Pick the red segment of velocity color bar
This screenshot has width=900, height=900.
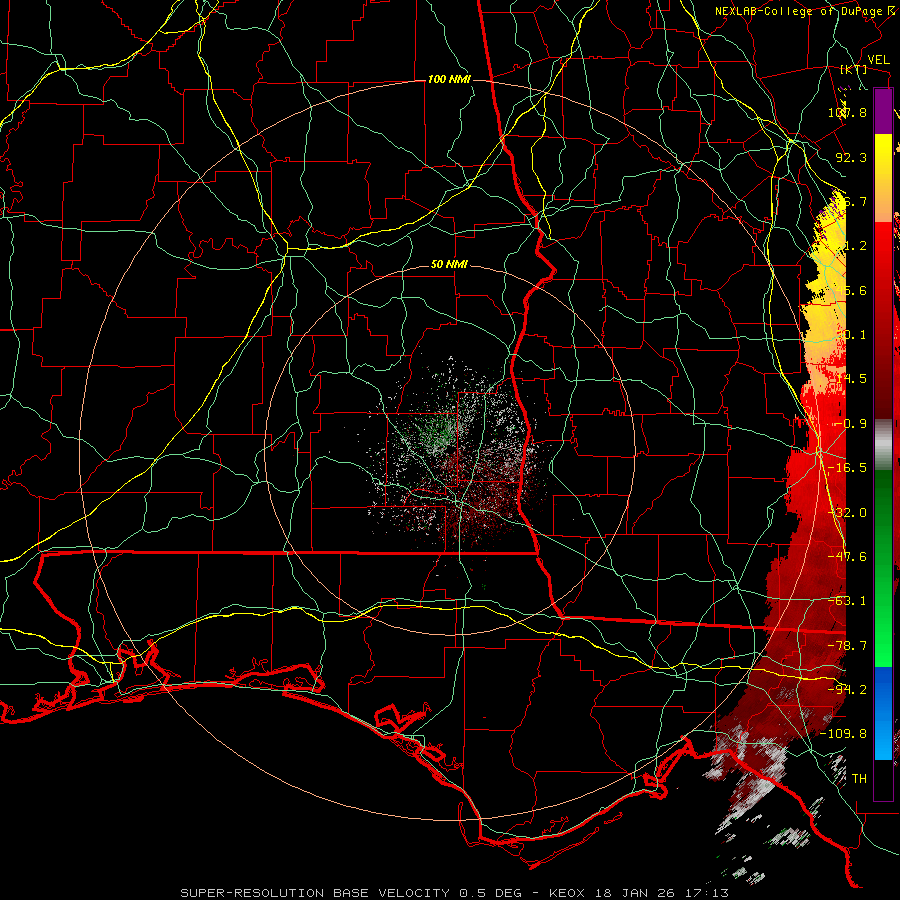pyautogui.click(x=883, y=320)
